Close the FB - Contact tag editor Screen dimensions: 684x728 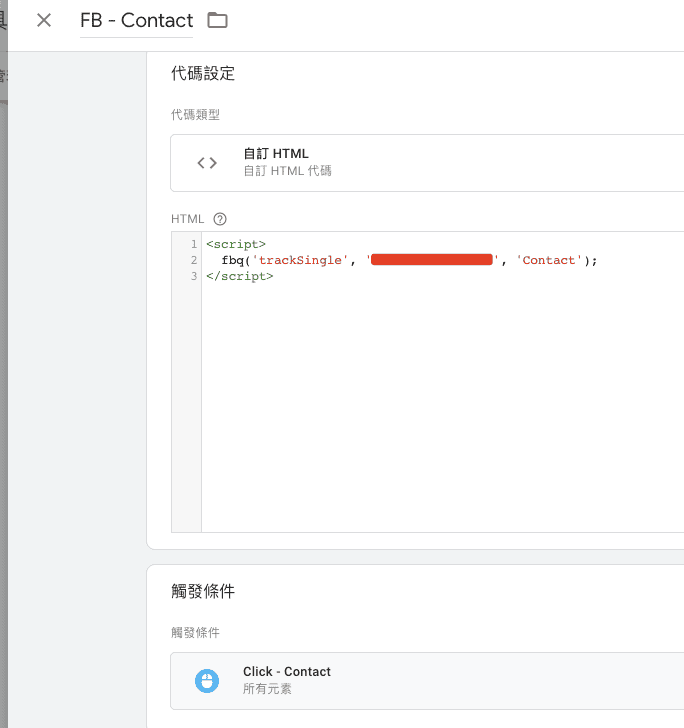44,20
